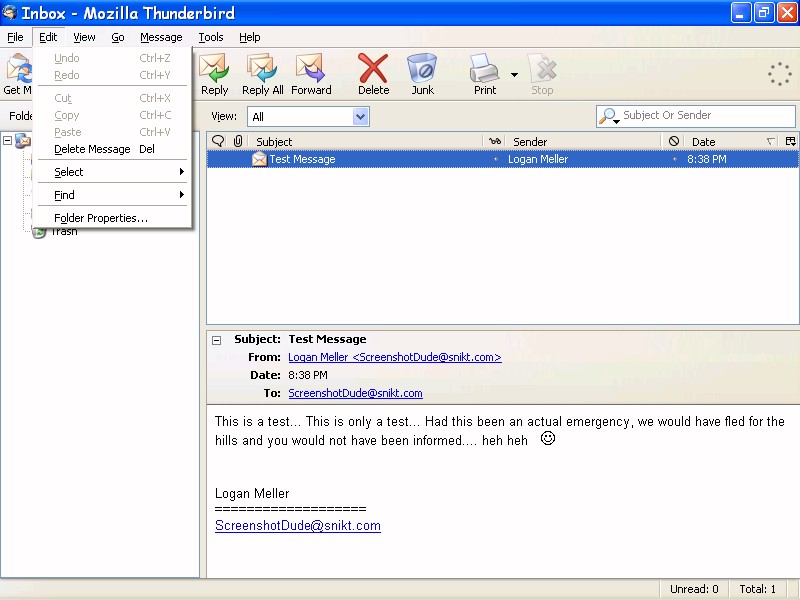Viewport: 800px width, 600px height.
Task: Click 8:38 PM in the message list
Action: tap(707, 159)
